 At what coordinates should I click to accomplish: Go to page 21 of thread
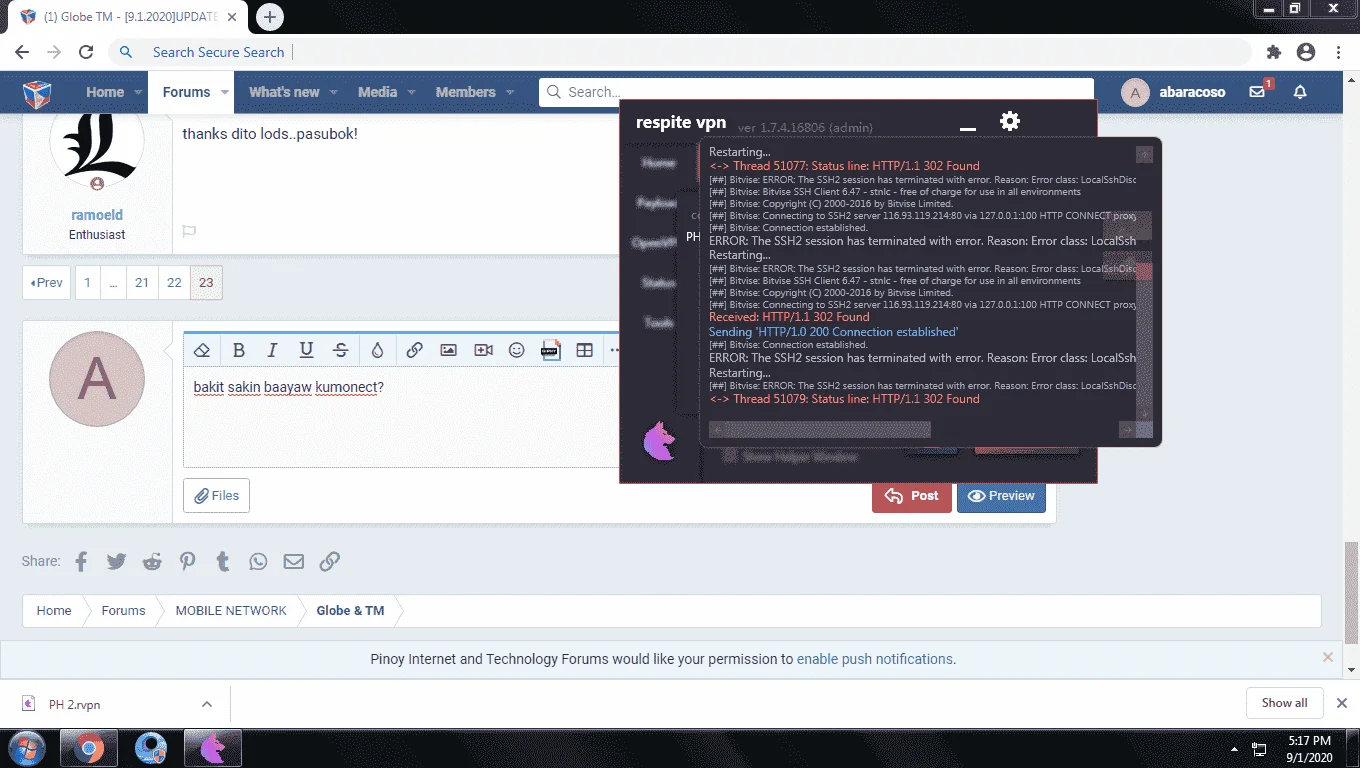(x=142, y=283)
